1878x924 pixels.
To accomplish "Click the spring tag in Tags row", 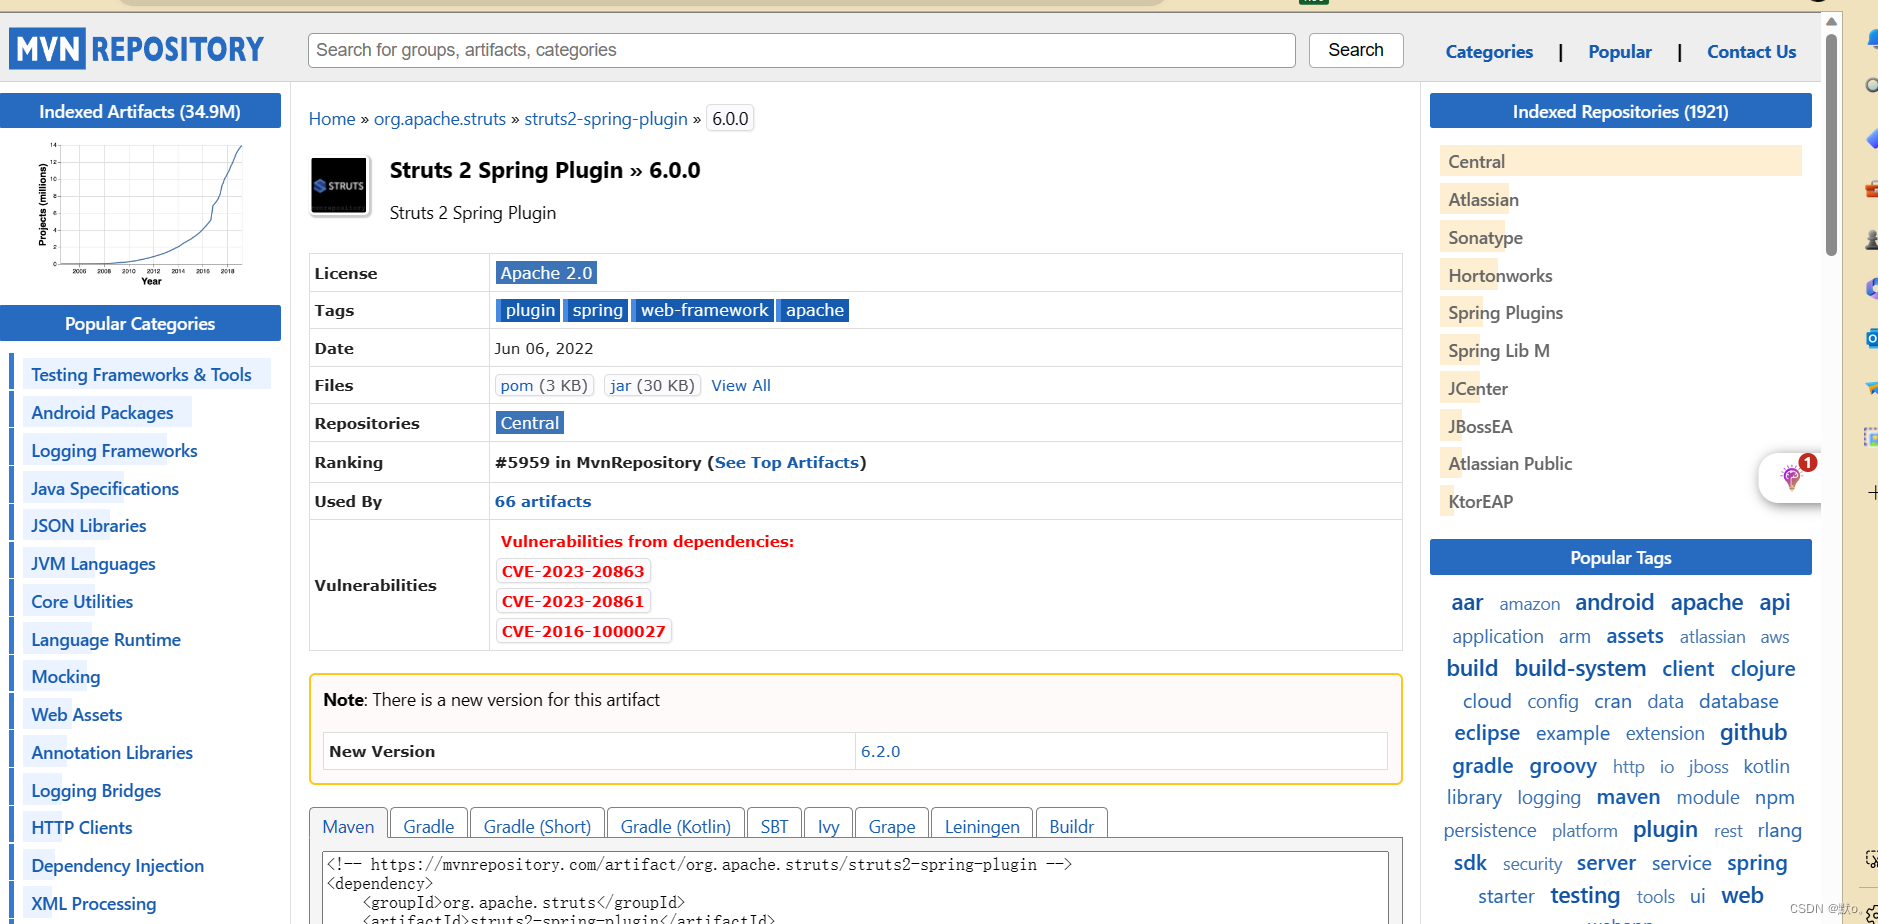I will tap(597, 310).
